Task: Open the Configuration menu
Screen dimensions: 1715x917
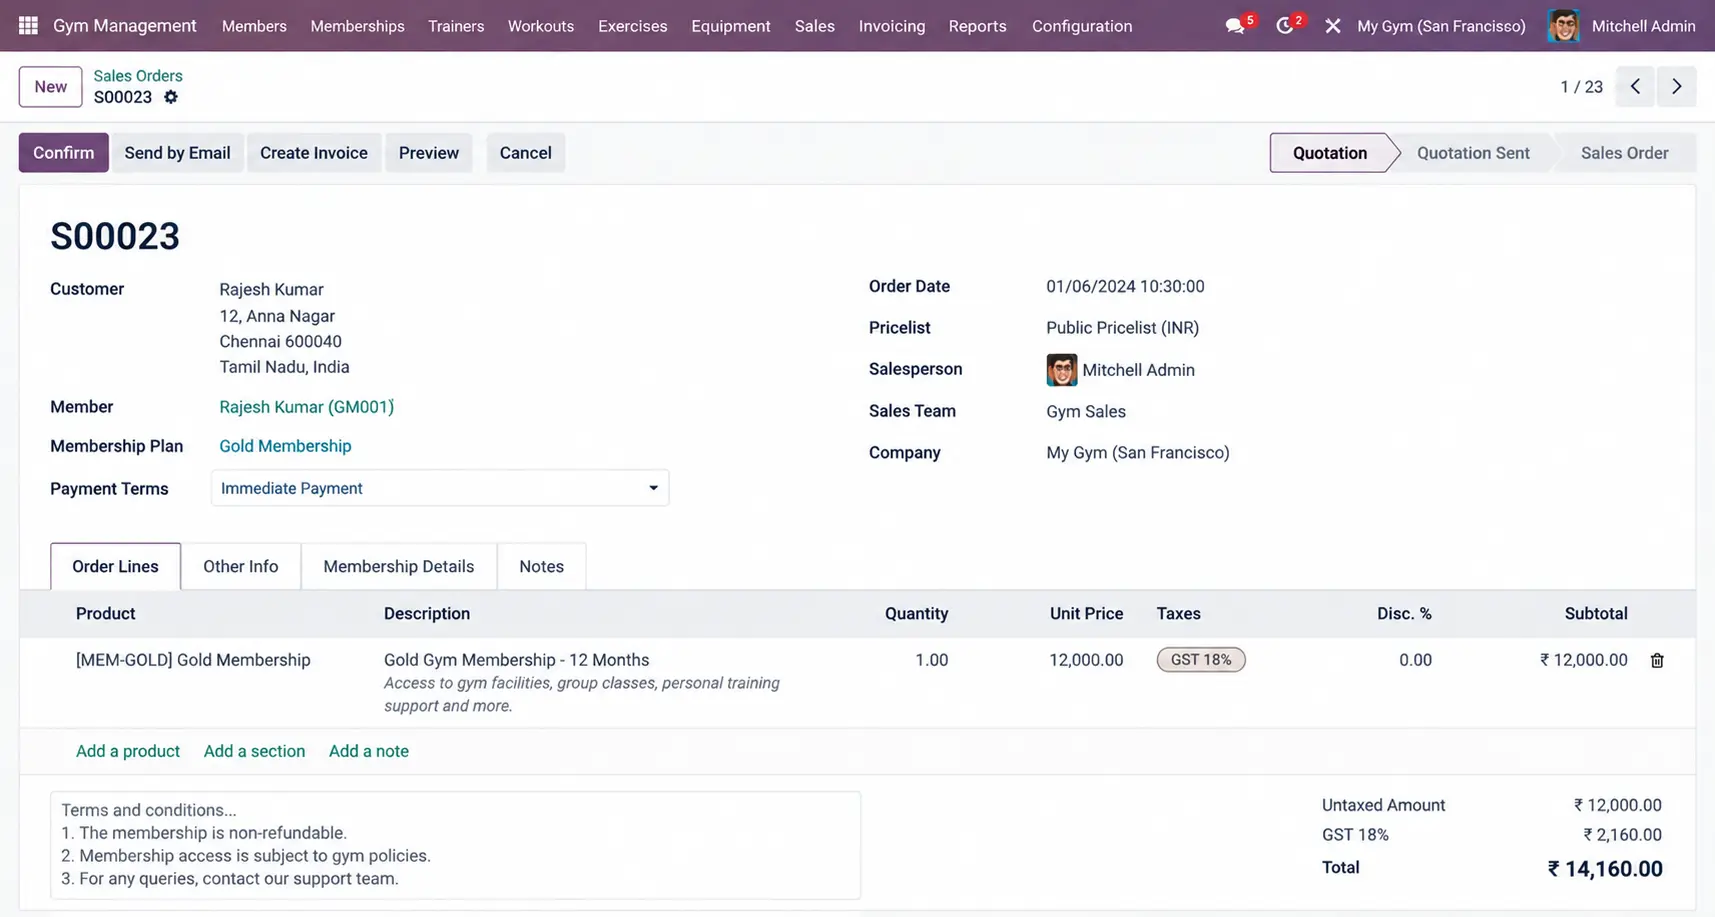Action: pos(1082,26)
